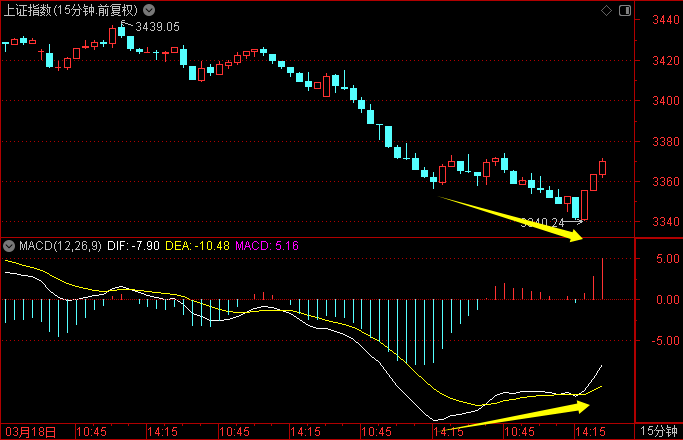This screenshot has height=440, width=683.
Task: Click the 3340.24 low price marker
Action: point(543,222)
